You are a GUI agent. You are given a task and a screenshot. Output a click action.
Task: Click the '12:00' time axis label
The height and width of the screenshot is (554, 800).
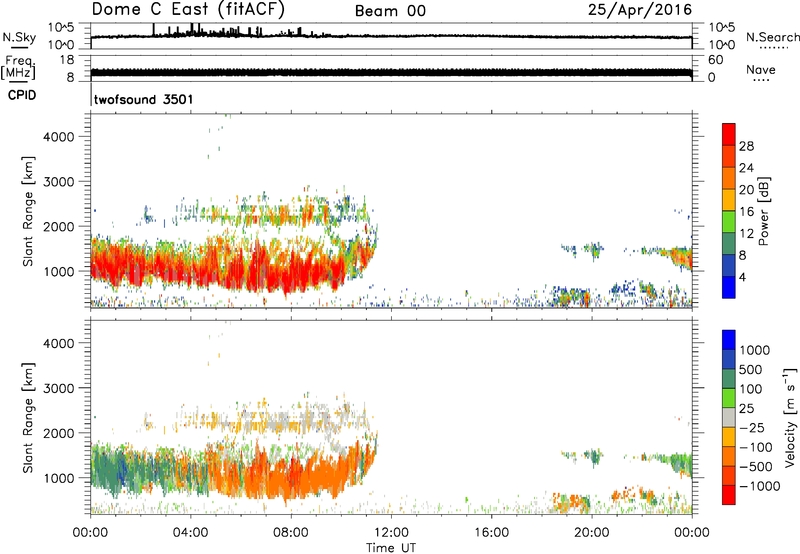(x=391, y=533)
